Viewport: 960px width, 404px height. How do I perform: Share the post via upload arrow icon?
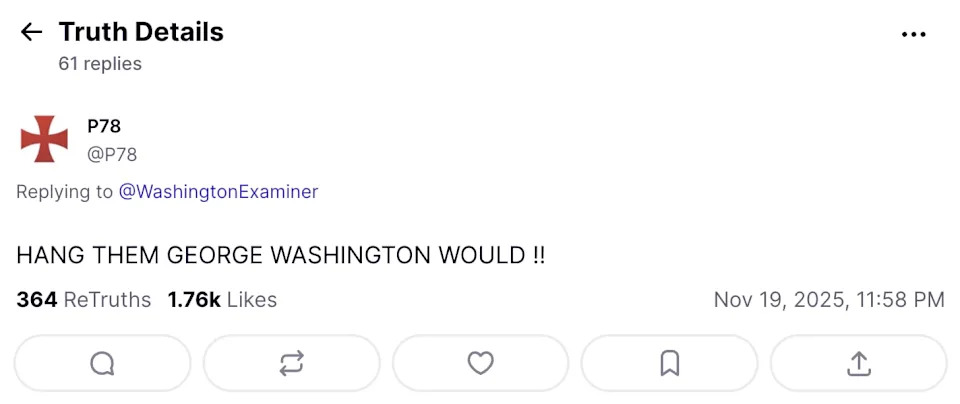tap(858, 363)
